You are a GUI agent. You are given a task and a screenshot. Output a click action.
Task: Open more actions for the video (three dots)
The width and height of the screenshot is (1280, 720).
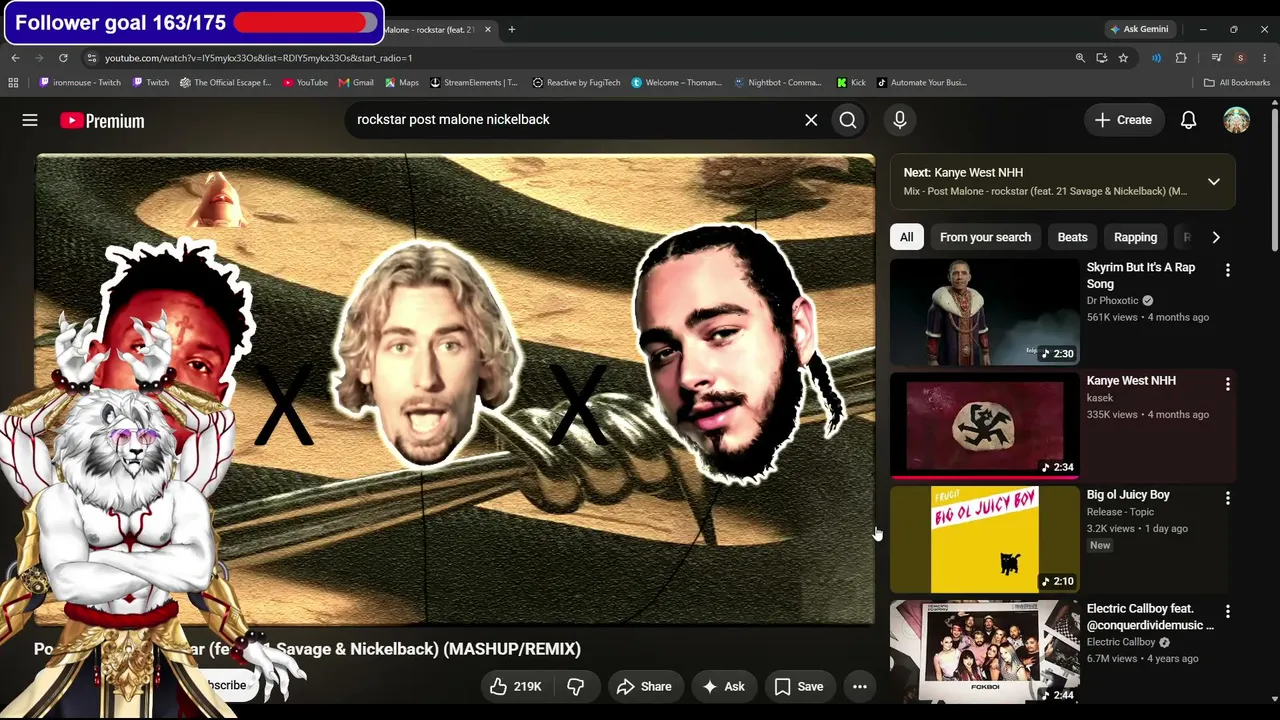[859, 686]
